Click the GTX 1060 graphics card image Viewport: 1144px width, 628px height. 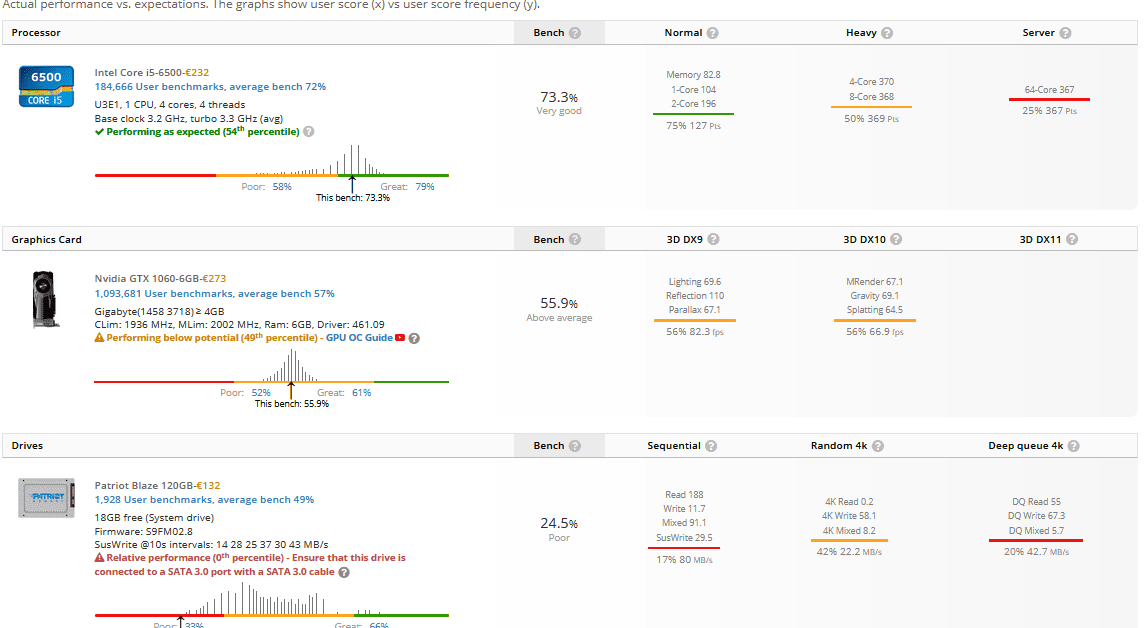45,300
